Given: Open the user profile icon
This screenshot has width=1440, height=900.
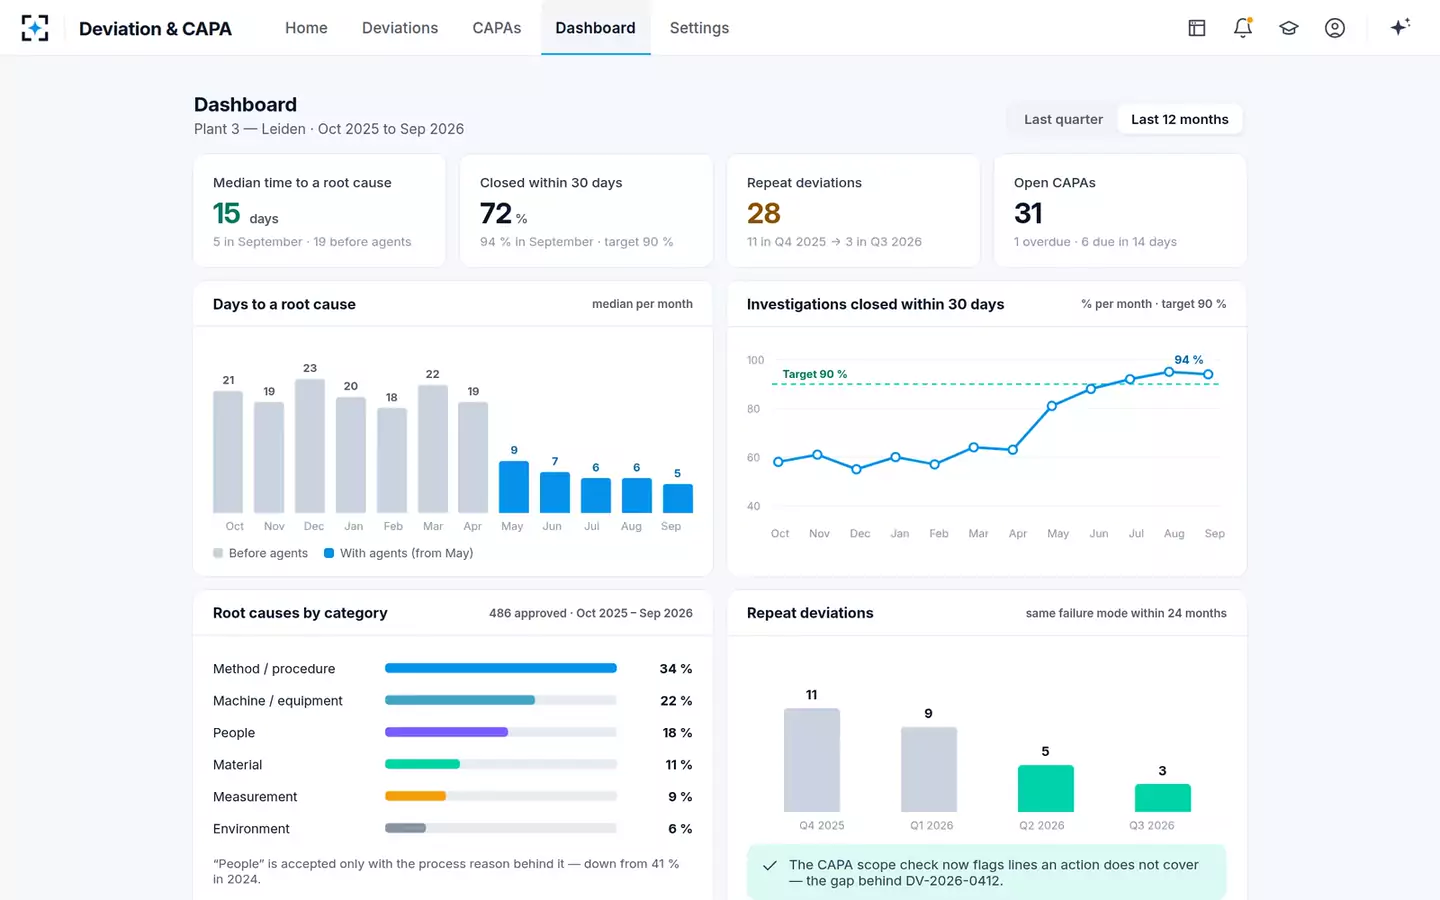Looking at the screenshot, I should coord(1335,28).
